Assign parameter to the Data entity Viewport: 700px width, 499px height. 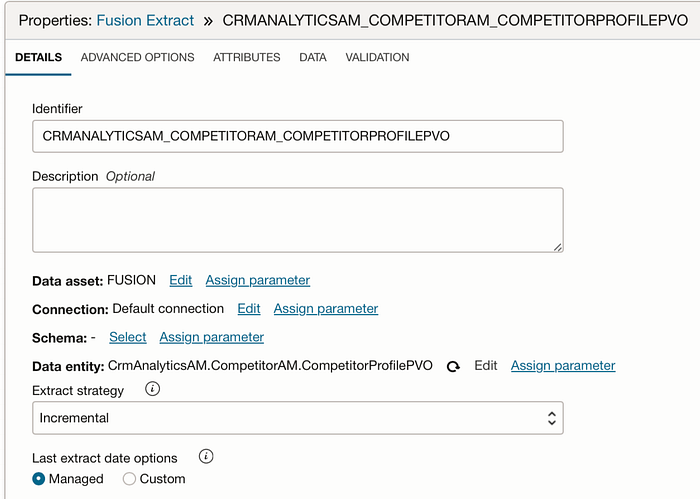563,366
